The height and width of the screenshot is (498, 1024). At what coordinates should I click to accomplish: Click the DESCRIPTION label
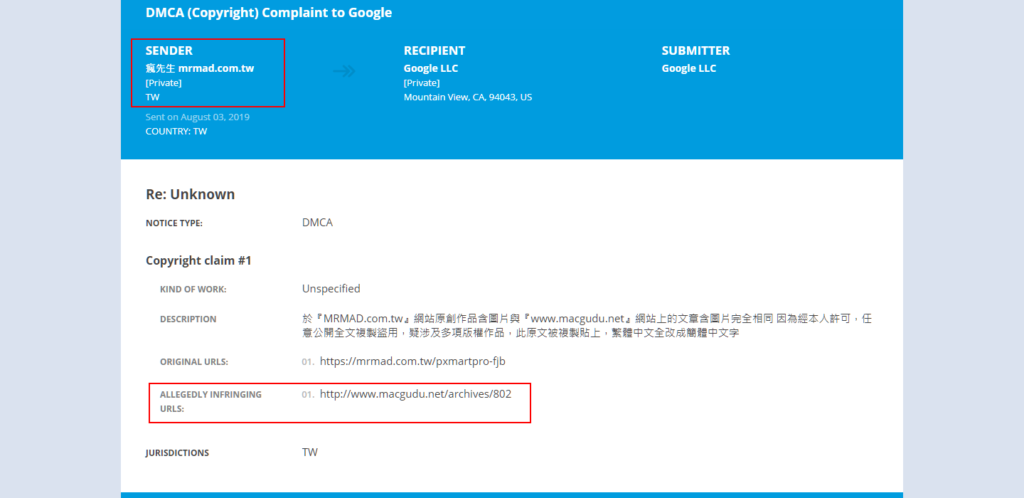188,320
